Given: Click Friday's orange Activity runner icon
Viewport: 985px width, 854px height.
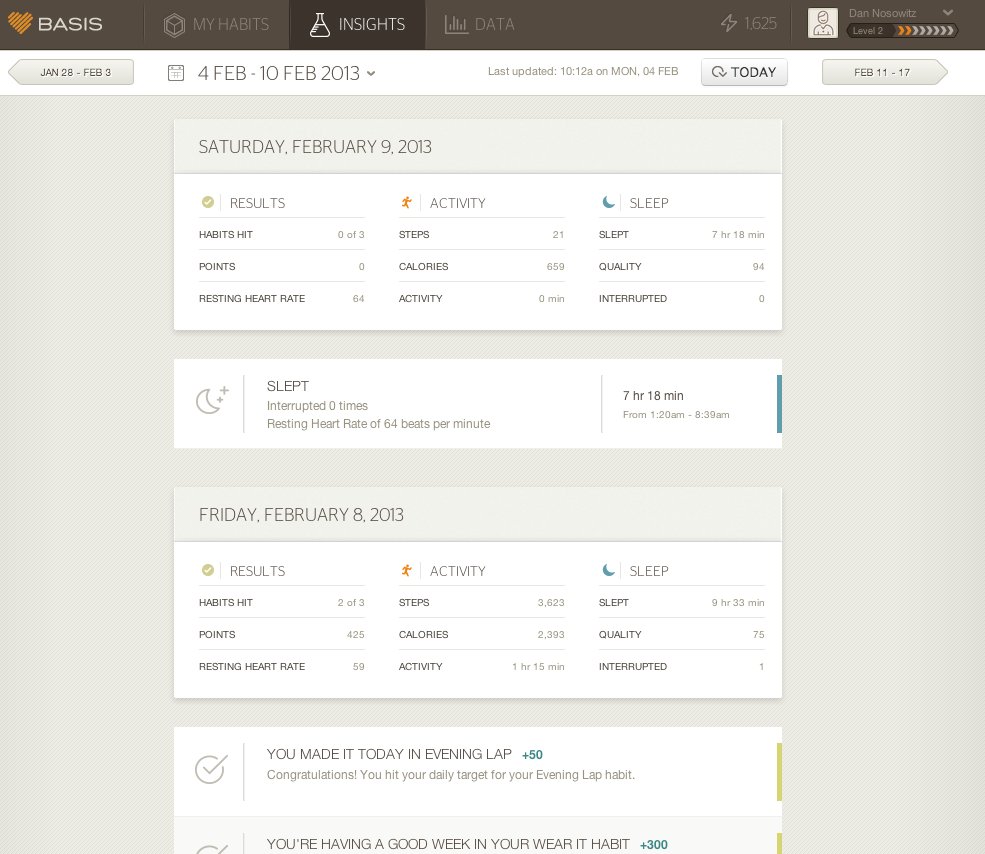Looking at the screenshot, I should tap(406, 570).
